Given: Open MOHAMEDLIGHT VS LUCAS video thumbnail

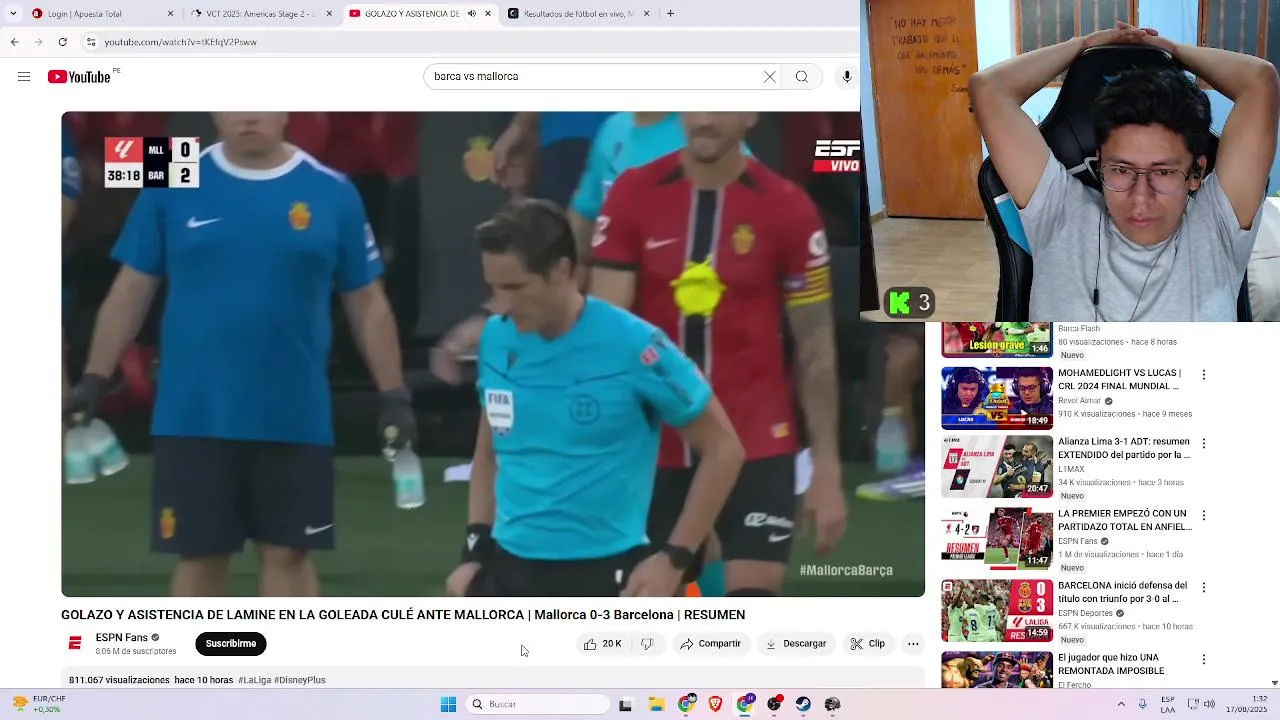Looking at the screenshot, I should point(997,398).
